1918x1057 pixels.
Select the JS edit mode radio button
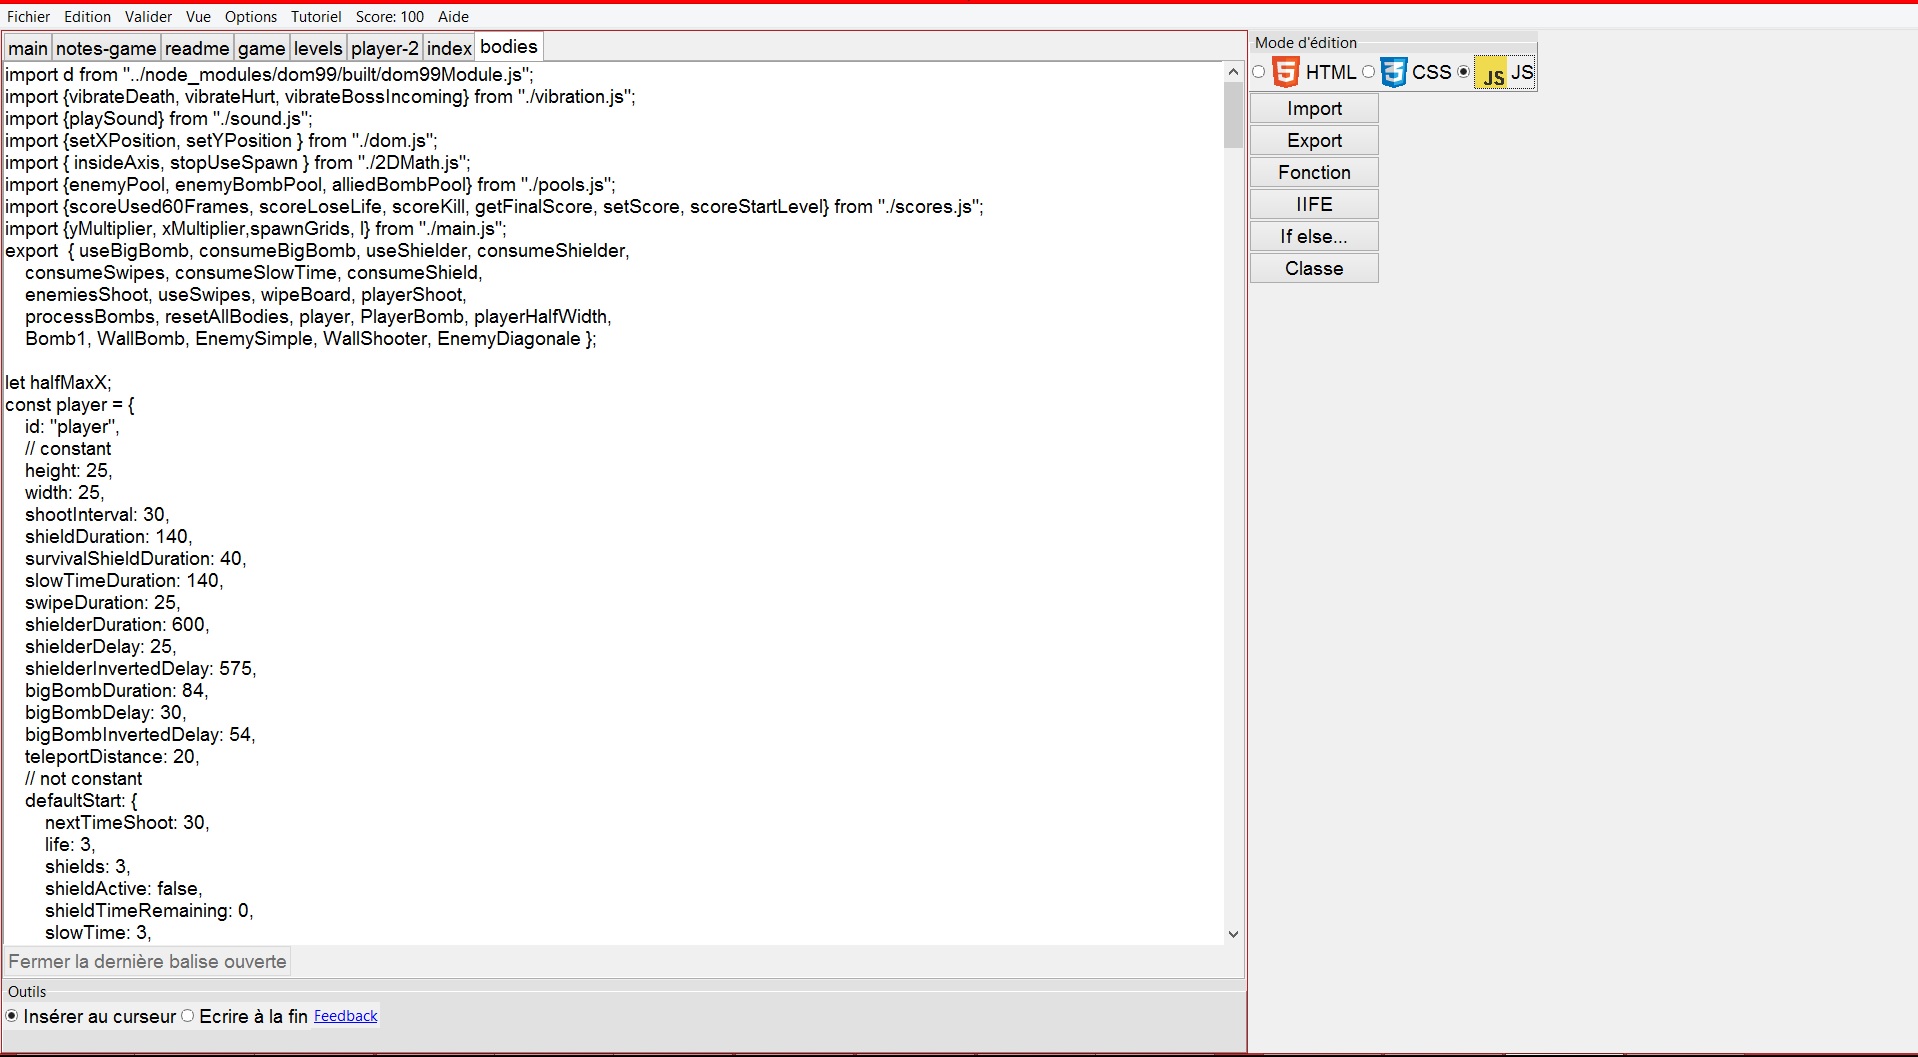[x=1464, y=72]
